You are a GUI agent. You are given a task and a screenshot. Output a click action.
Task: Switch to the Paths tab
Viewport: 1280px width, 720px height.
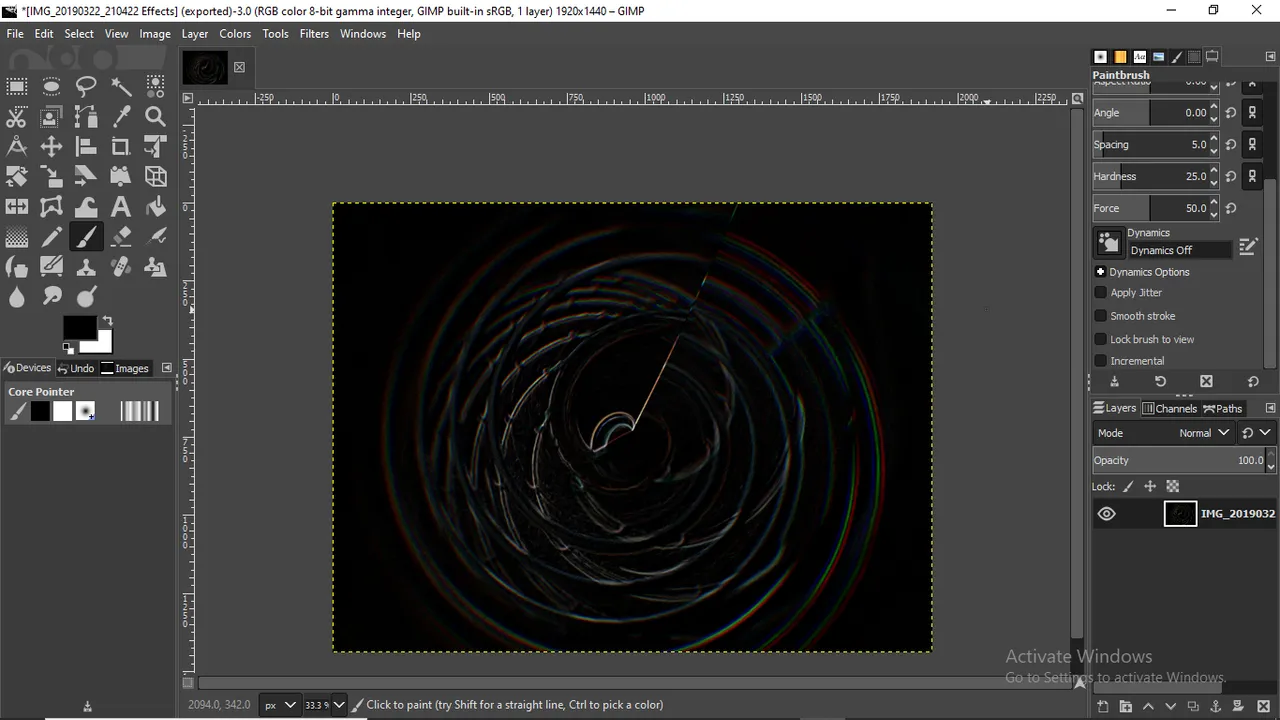[1223, 408]
